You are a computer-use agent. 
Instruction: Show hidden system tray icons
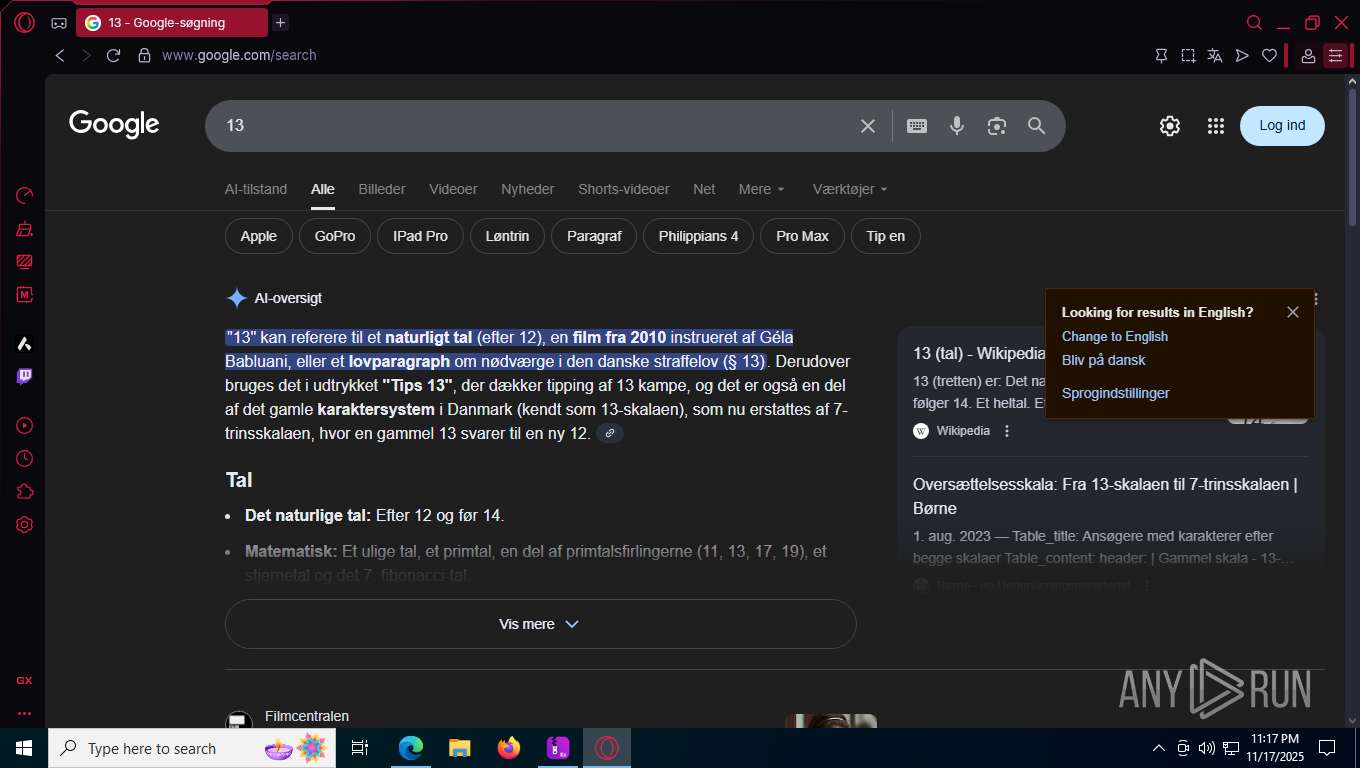click(1159, 748)
